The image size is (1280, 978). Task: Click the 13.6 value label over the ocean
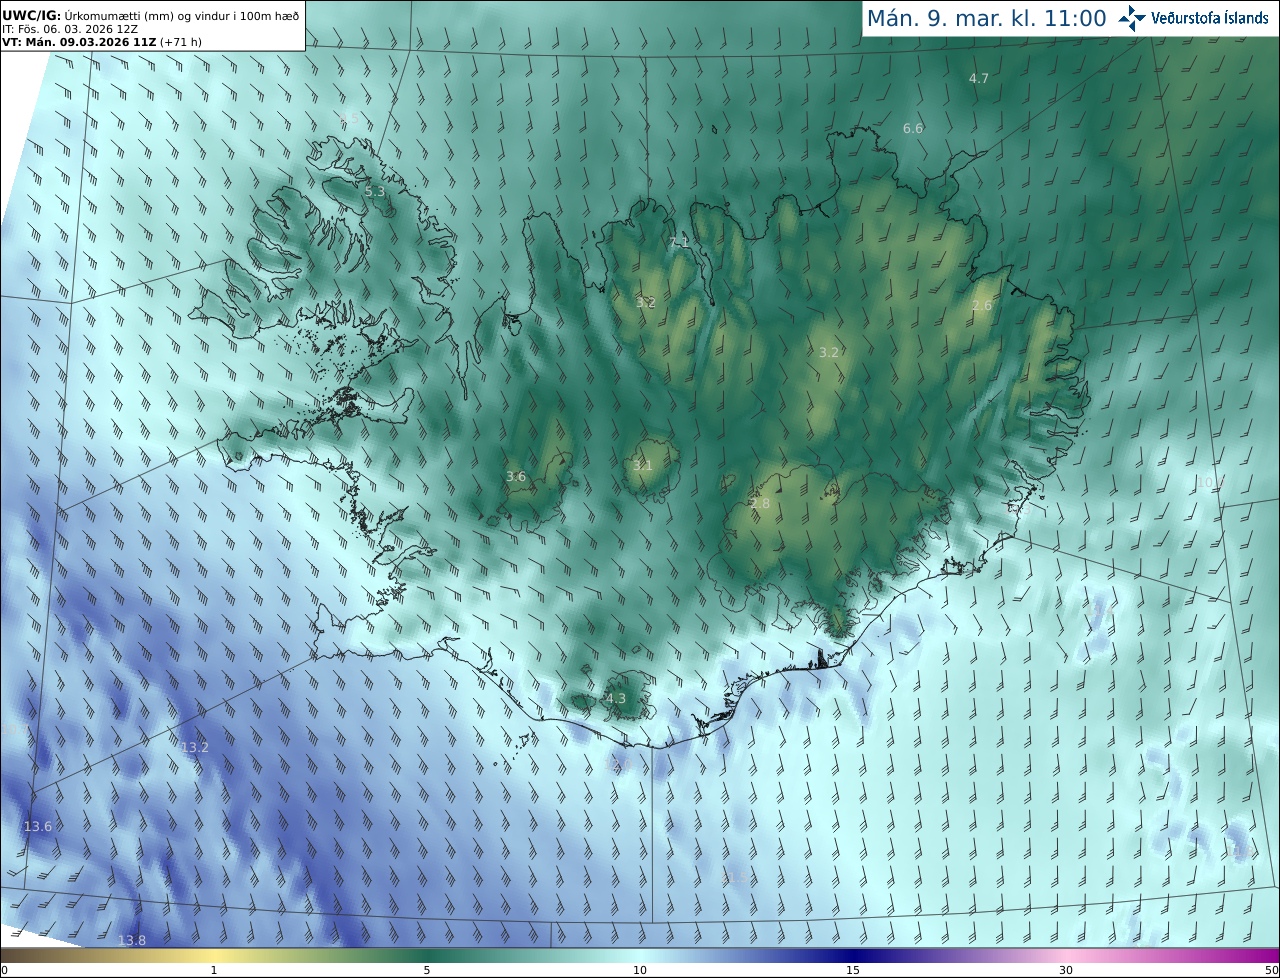[x=38, y=826]
